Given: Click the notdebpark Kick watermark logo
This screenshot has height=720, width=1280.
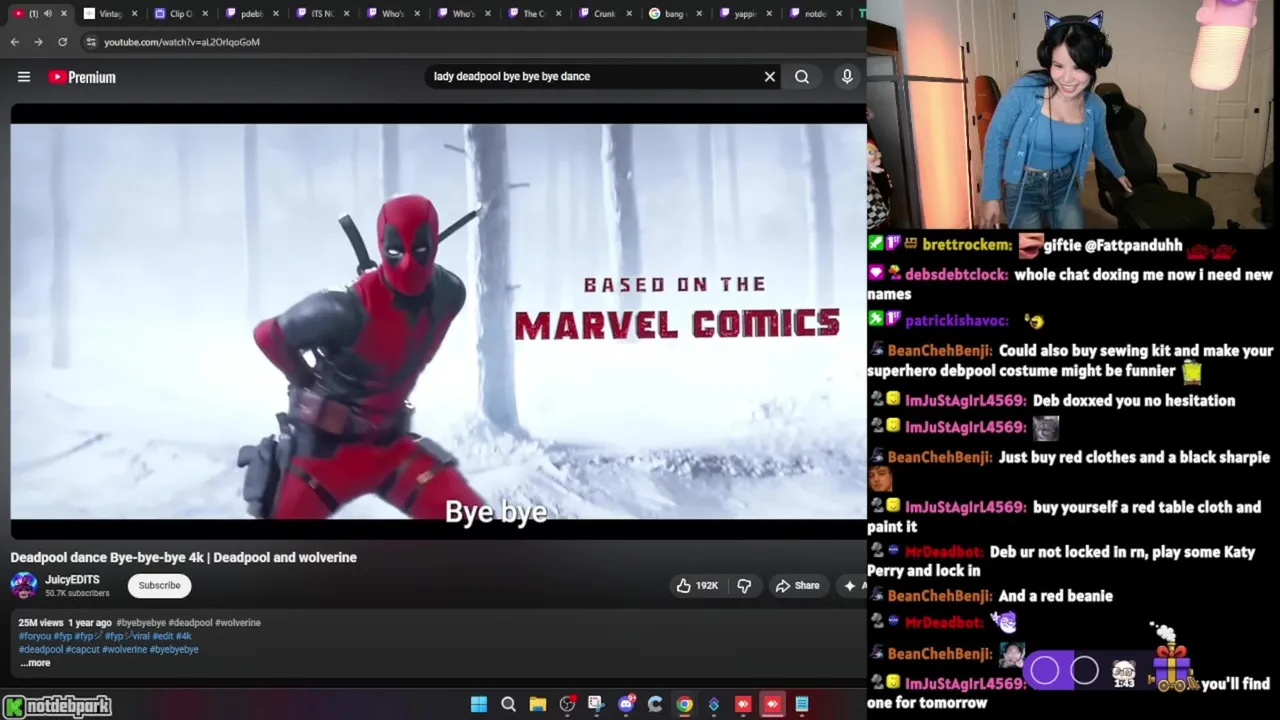Looking at the screenshot, I should 57,706.
